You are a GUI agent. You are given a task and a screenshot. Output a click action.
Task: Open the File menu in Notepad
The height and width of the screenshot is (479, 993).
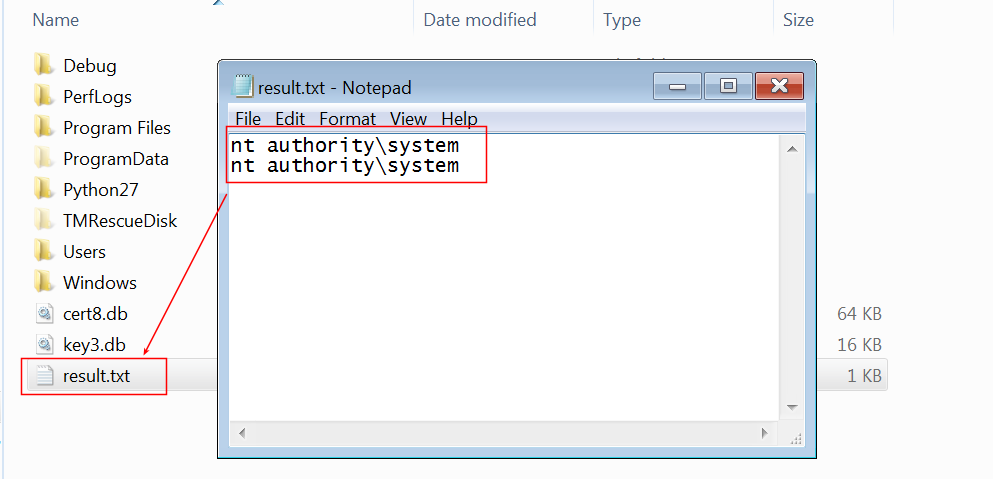click(x=248, y=119)
